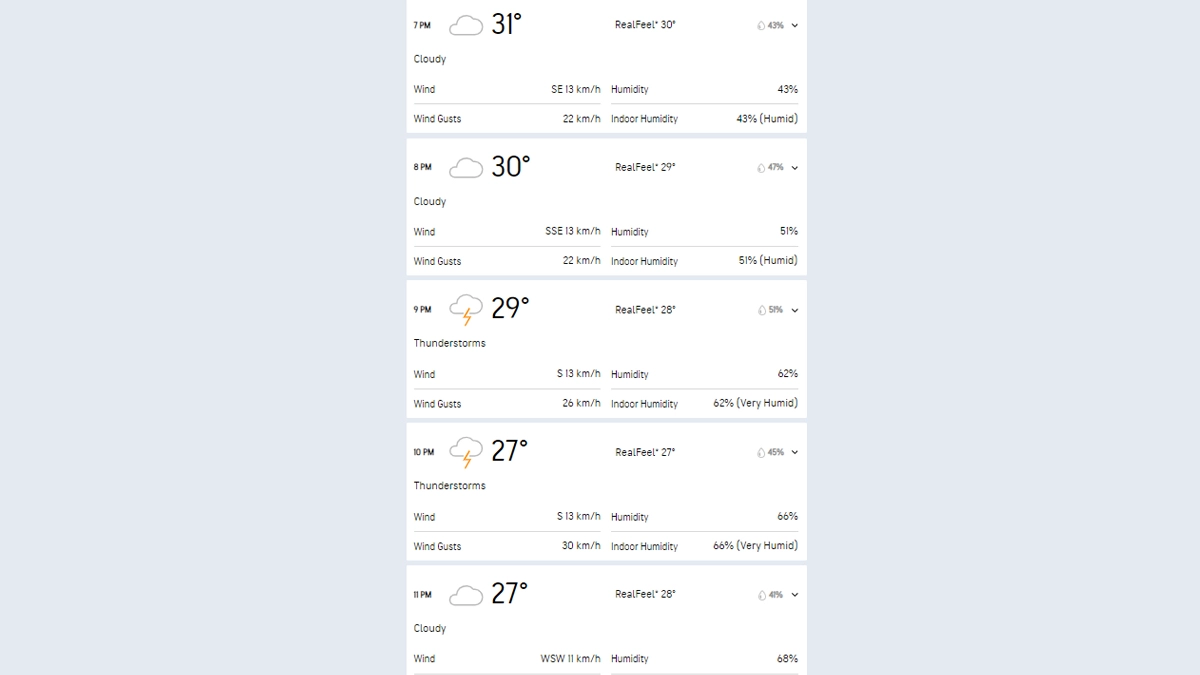Collapse the 7 PM forecast card chevron
Viewport: 1200px width, 675px height.
pyautogui.click(x=795, y=26)
